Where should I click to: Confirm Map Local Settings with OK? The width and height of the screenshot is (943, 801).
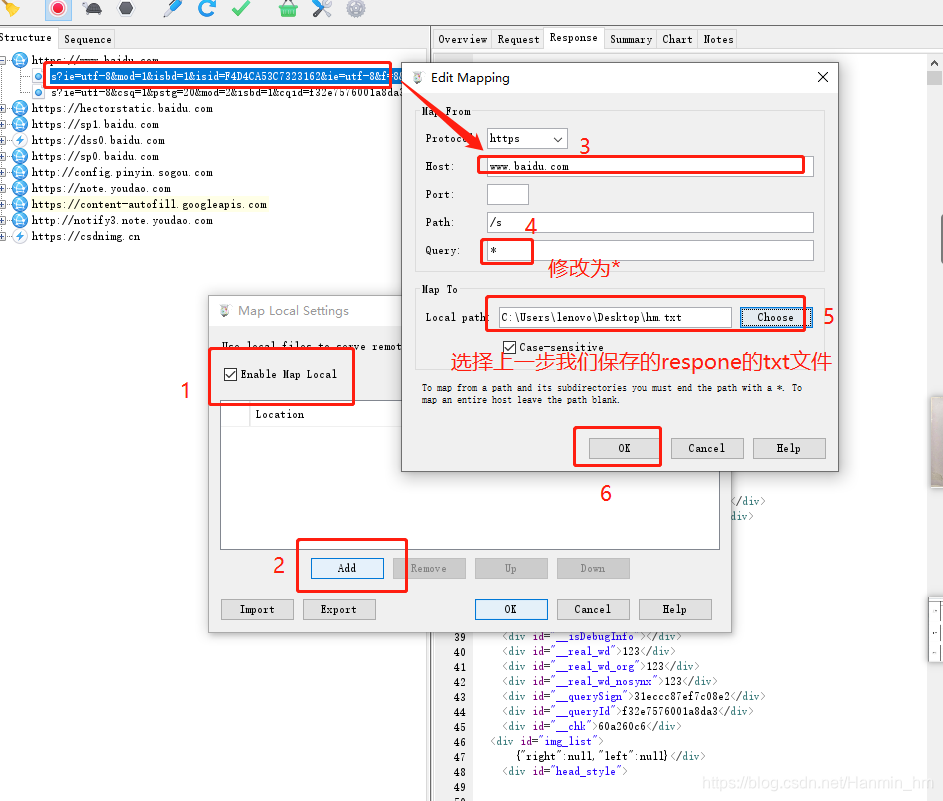(511, 609)
